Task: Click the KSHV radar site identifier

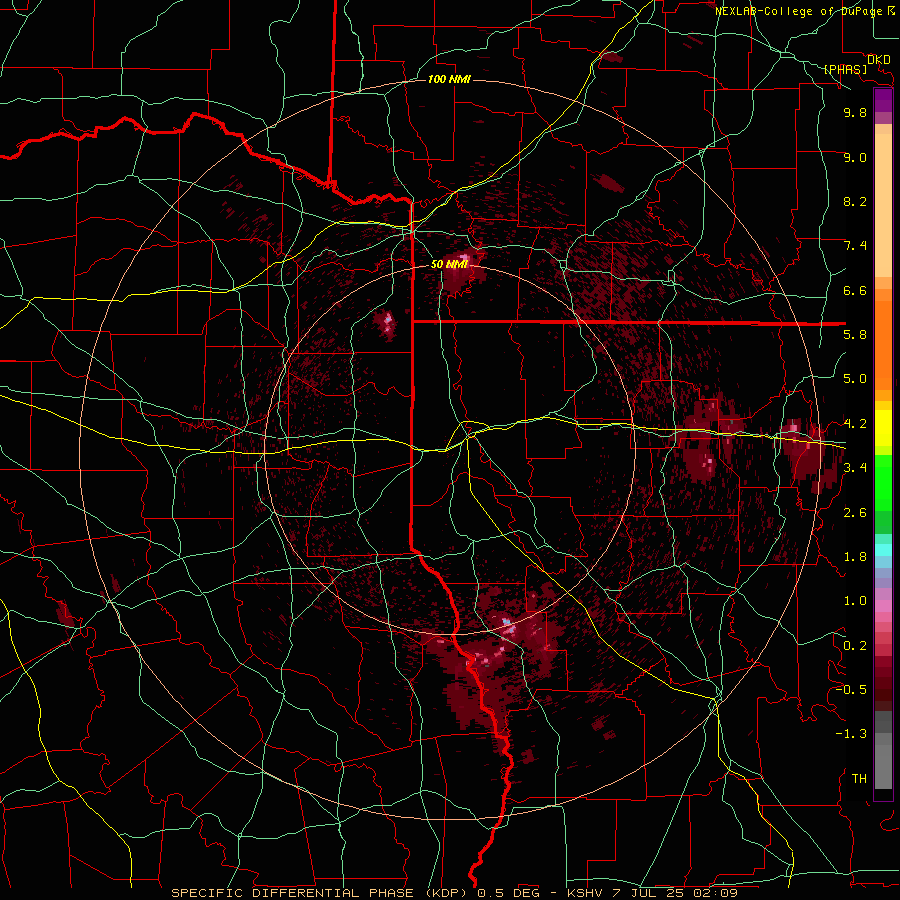Action: pyautogui.click(x=584, y=893)
